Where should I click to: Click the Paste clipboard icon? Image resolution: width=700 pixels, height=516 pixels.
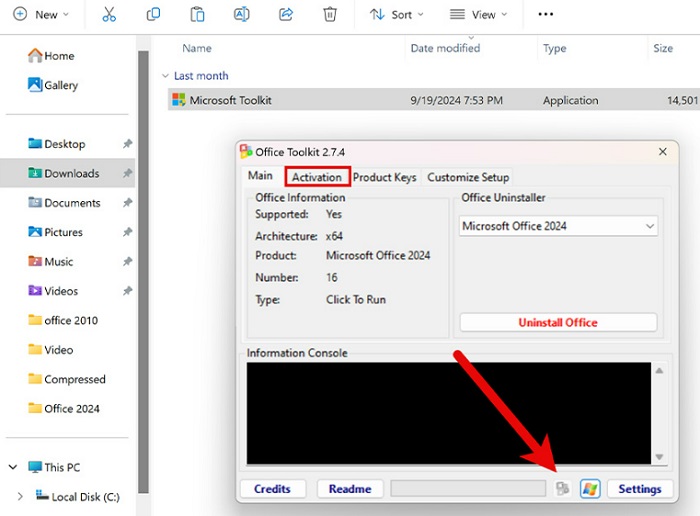pyautogui.click(x=197, y=14)
